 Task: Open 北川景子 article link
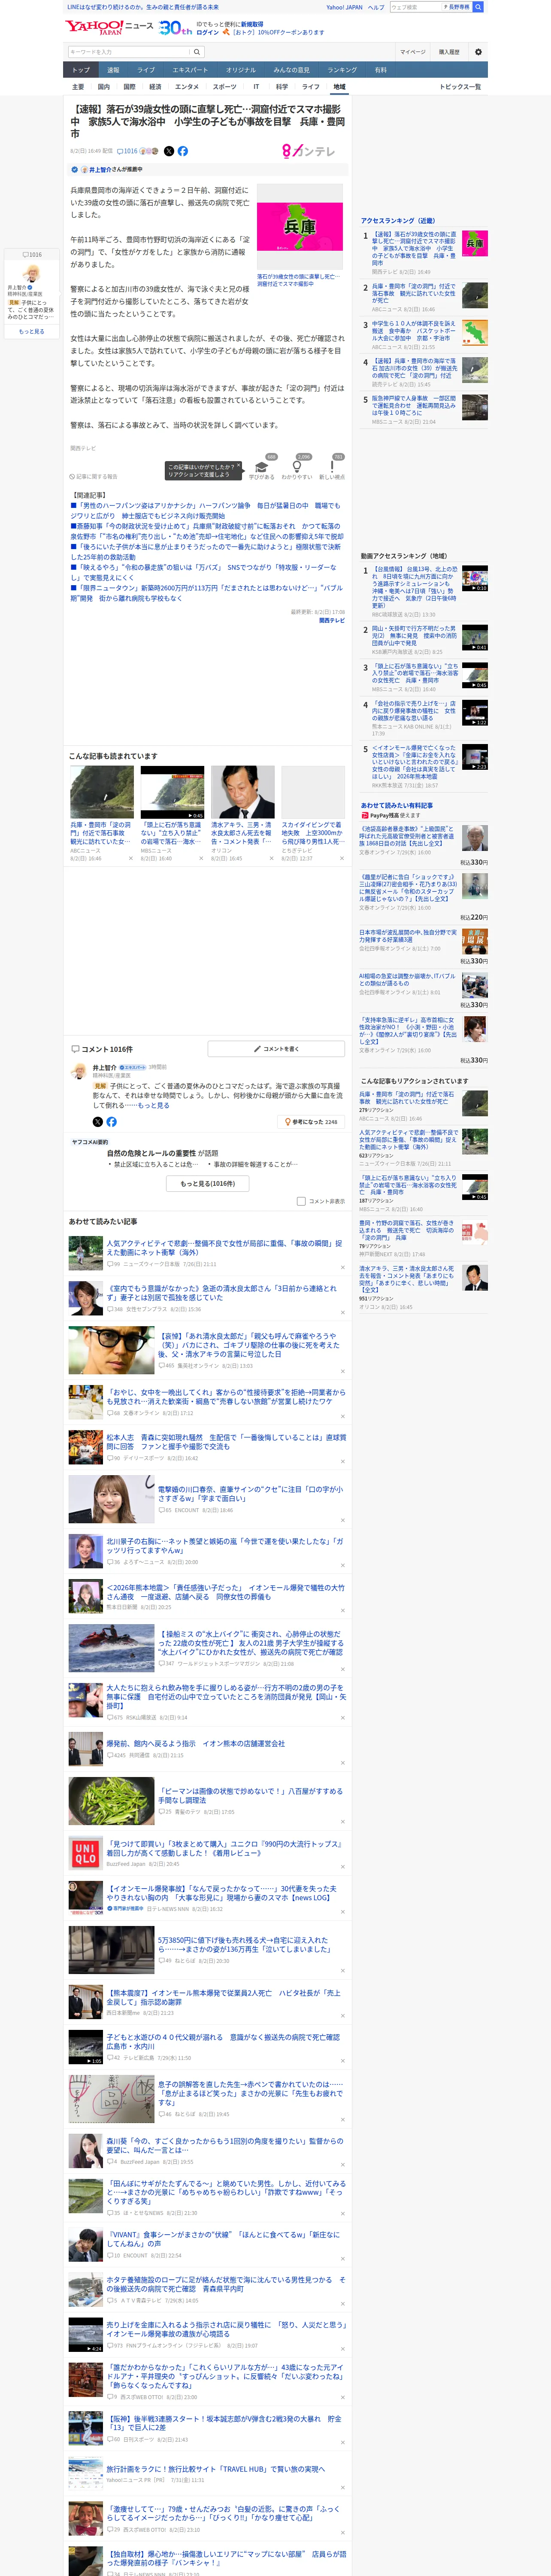(225, 1545)
